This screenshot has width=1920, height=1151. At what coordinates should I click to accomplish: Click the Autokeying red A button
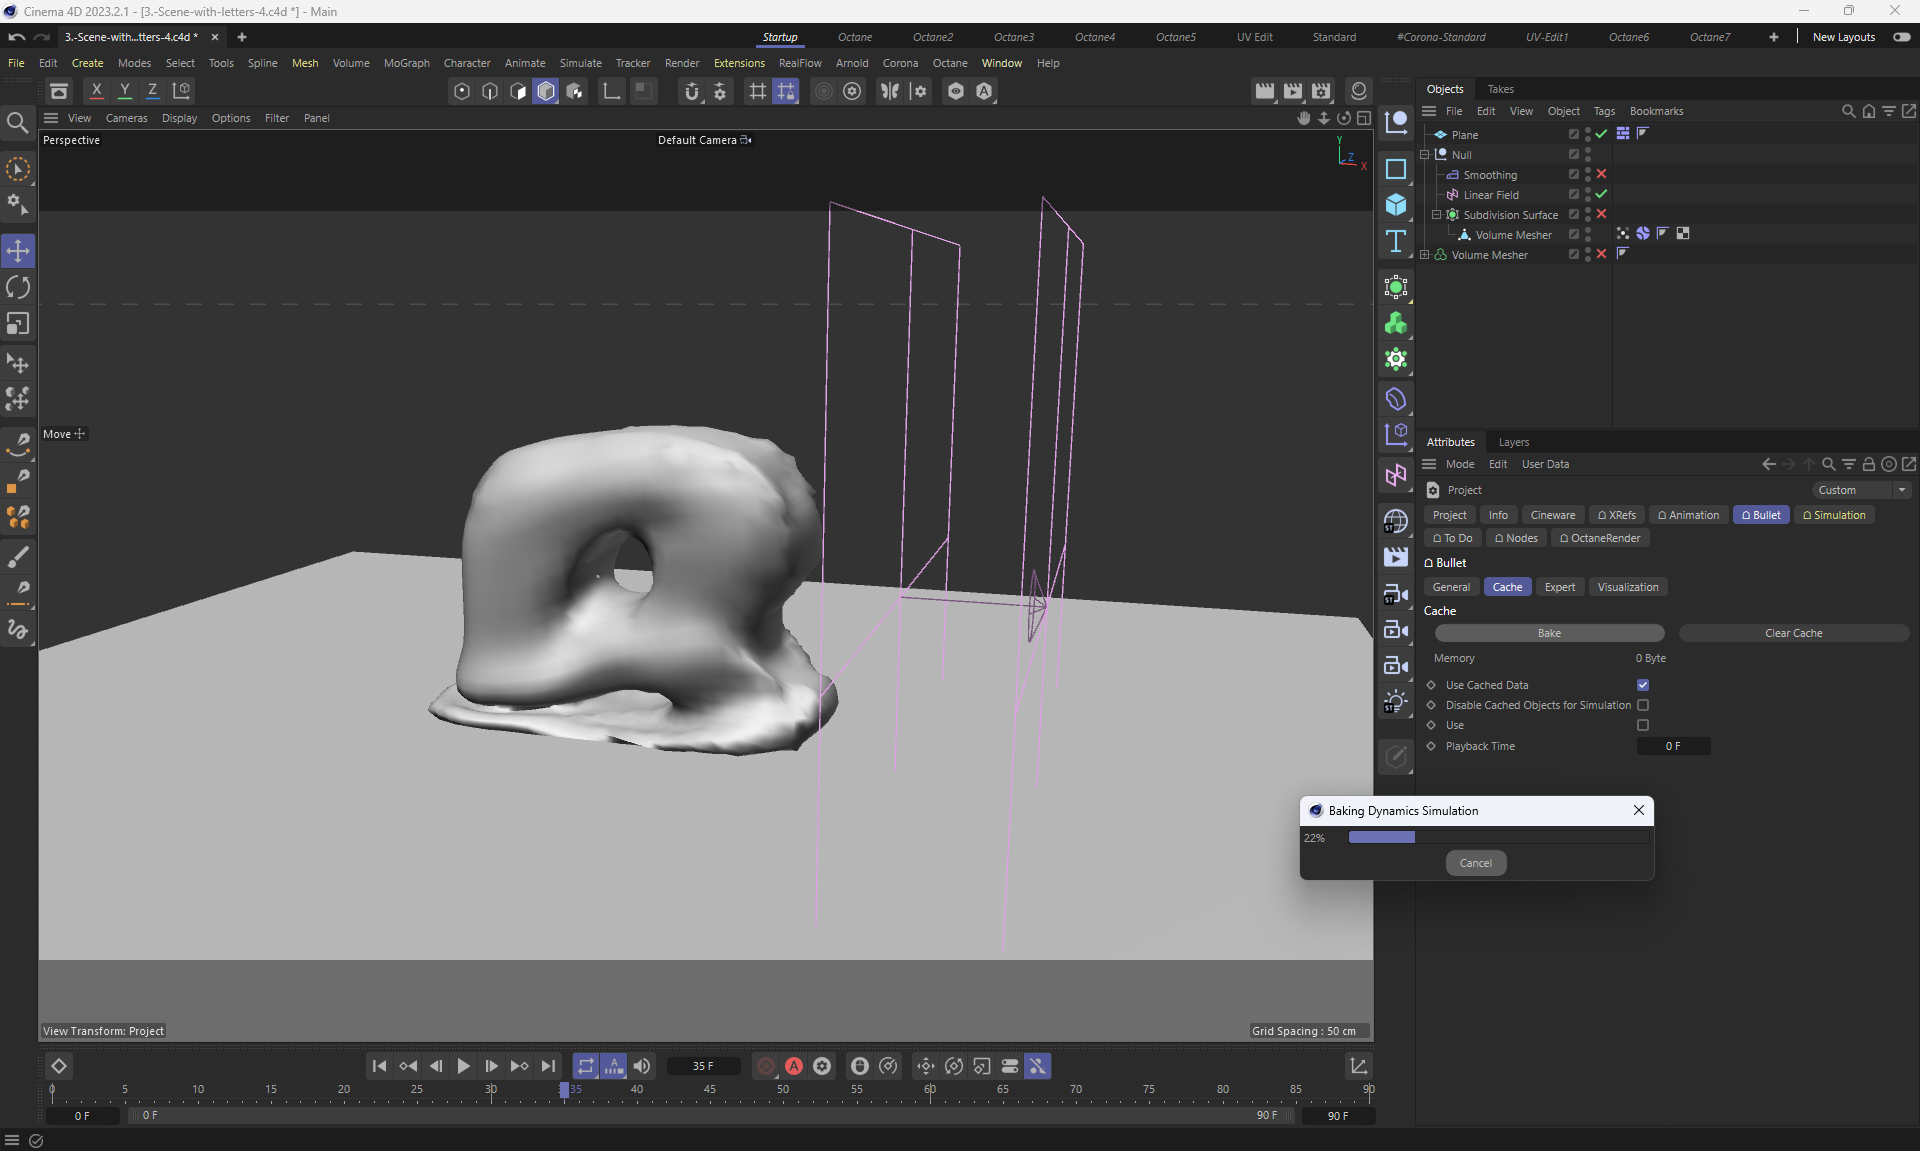coord(794,1066)
